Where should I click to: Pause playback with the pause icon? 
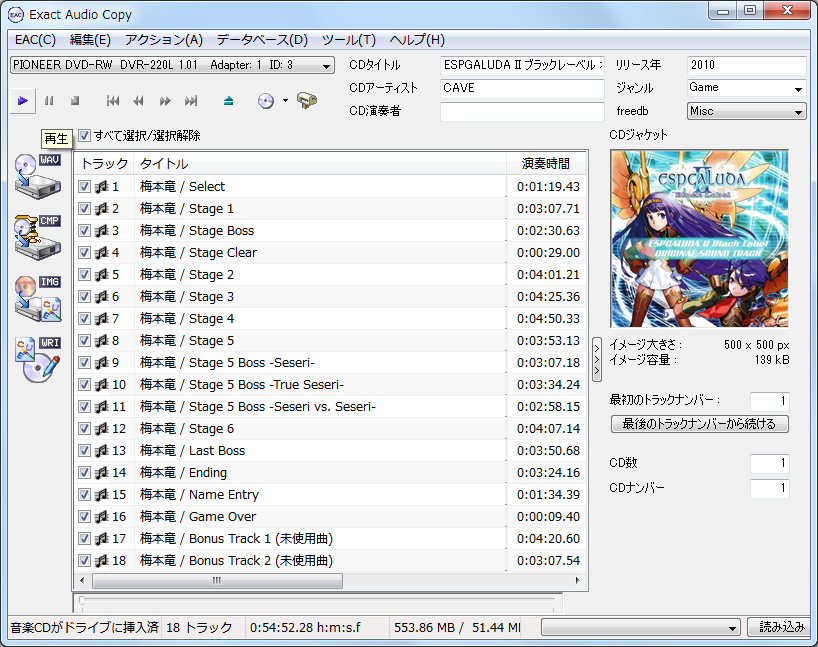click(x=49, y=101)
